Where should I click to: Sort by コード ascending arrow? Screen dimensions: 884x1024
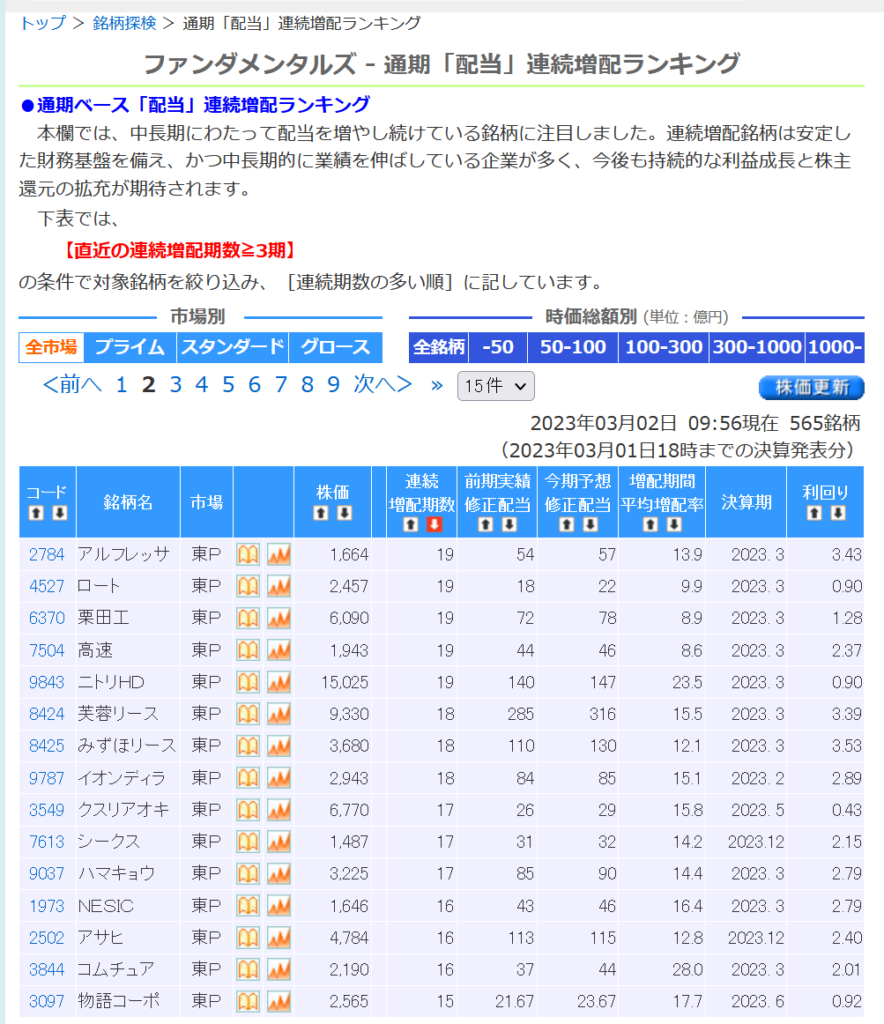pyautogui.click(x=35, y=513)
